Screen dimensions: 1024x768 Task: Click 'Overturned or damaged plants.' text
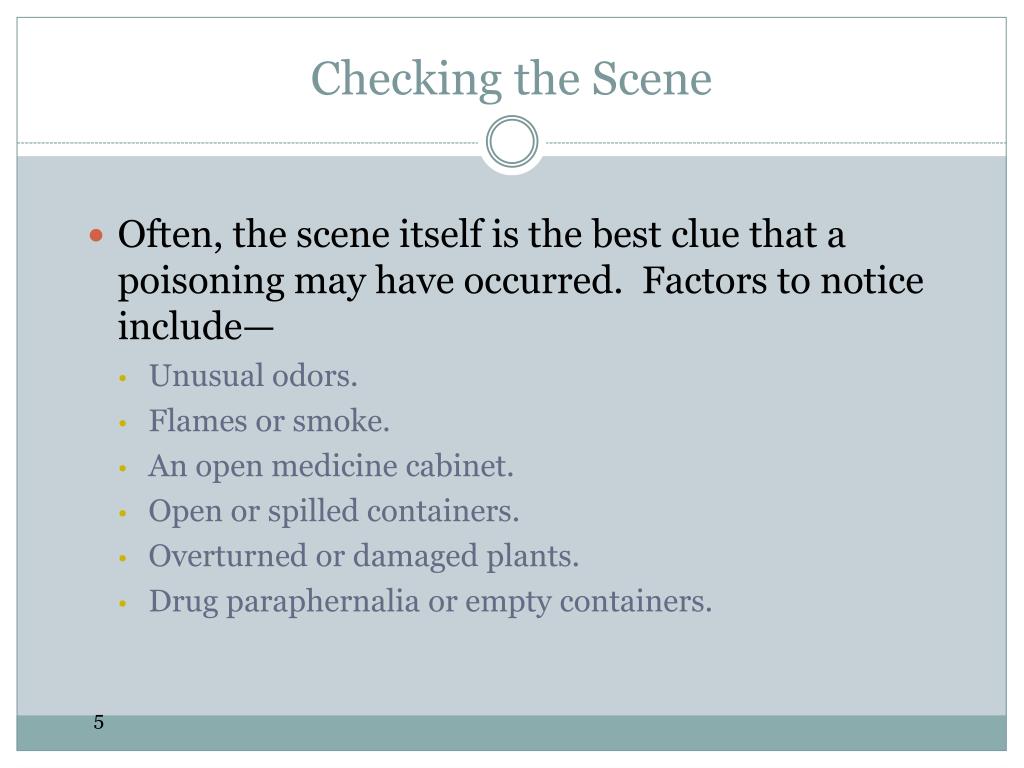[364, 556]
